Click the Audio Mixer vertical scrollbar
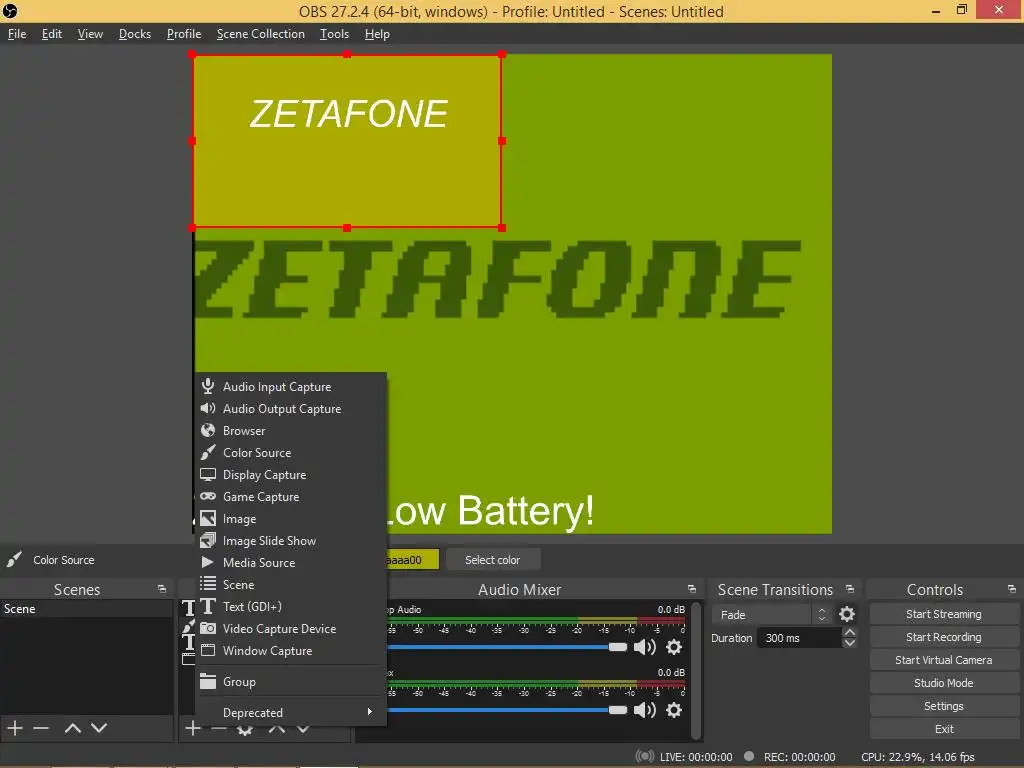Image resolution: width=1024 pixels, height=768 pixels. click(696, 669)
